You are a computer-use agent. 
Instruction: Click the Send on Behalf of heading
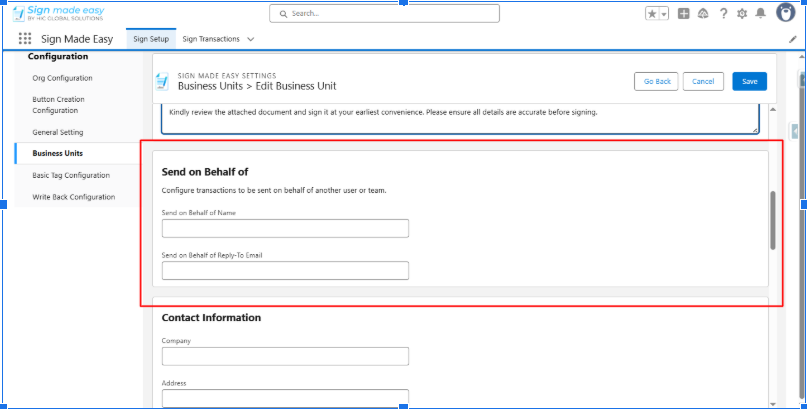[205, 172]
